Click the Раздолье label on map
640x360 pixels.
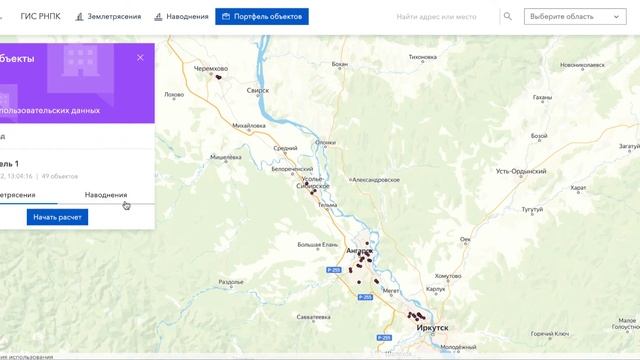pyautogui.click(x=231, y=282)
